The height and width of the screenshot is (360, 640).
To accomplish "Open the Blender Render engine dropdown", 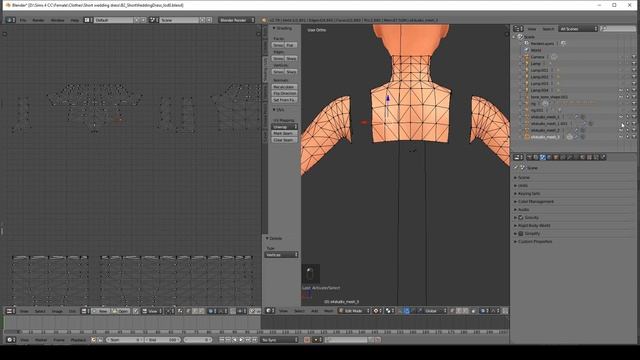I will point(236,20).
